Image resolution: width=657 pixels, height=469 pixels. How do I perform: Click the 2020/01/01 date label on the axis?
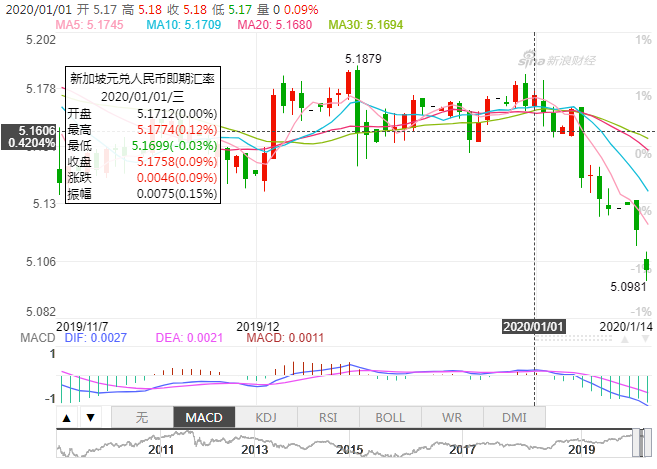coord(533,326)
